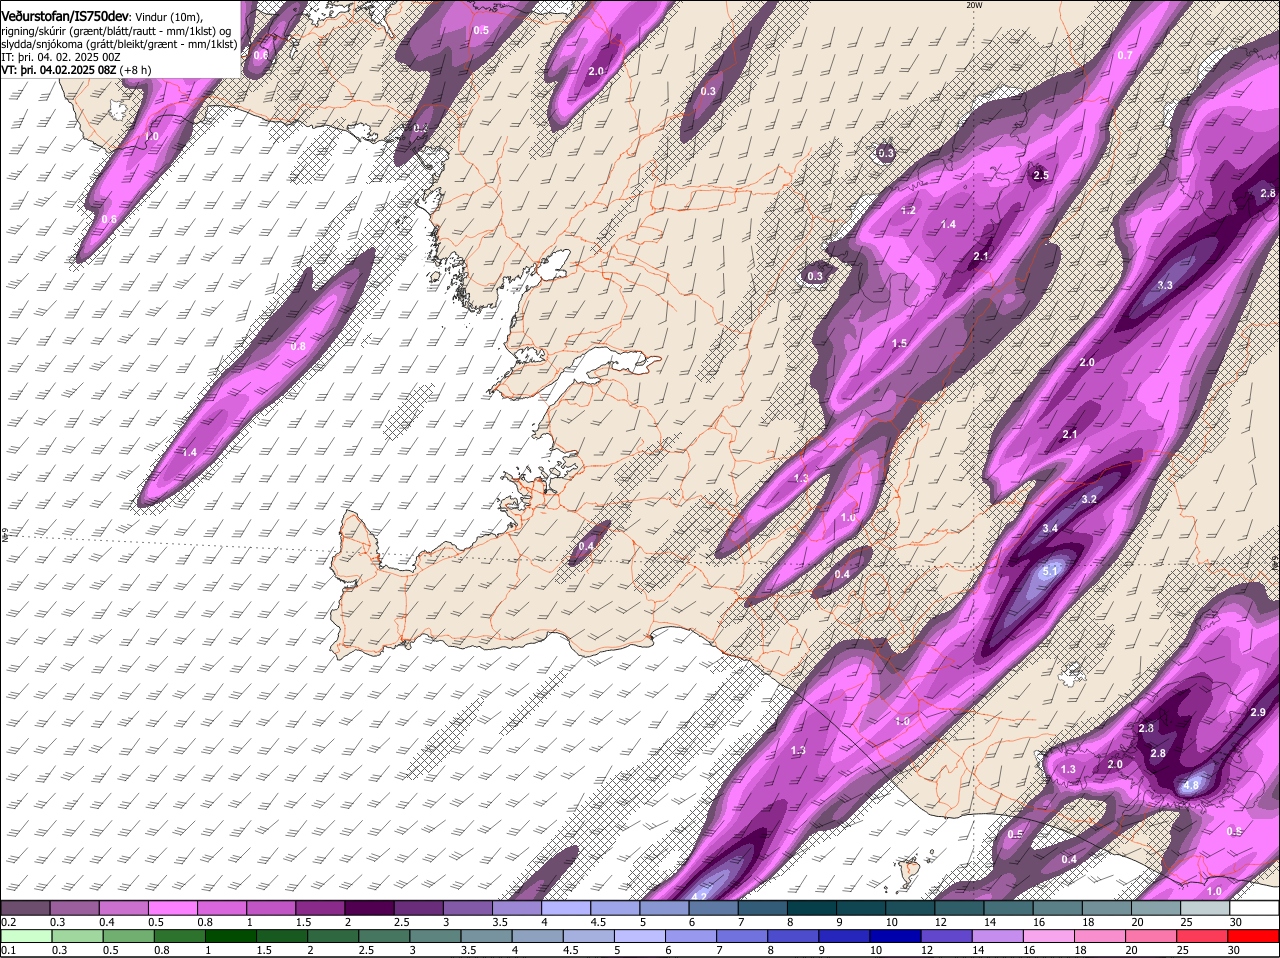Click the 0.7 precipitation value label
Image resolution: width=1280 pixels, height=958 pixels.
pos(1125,55)
